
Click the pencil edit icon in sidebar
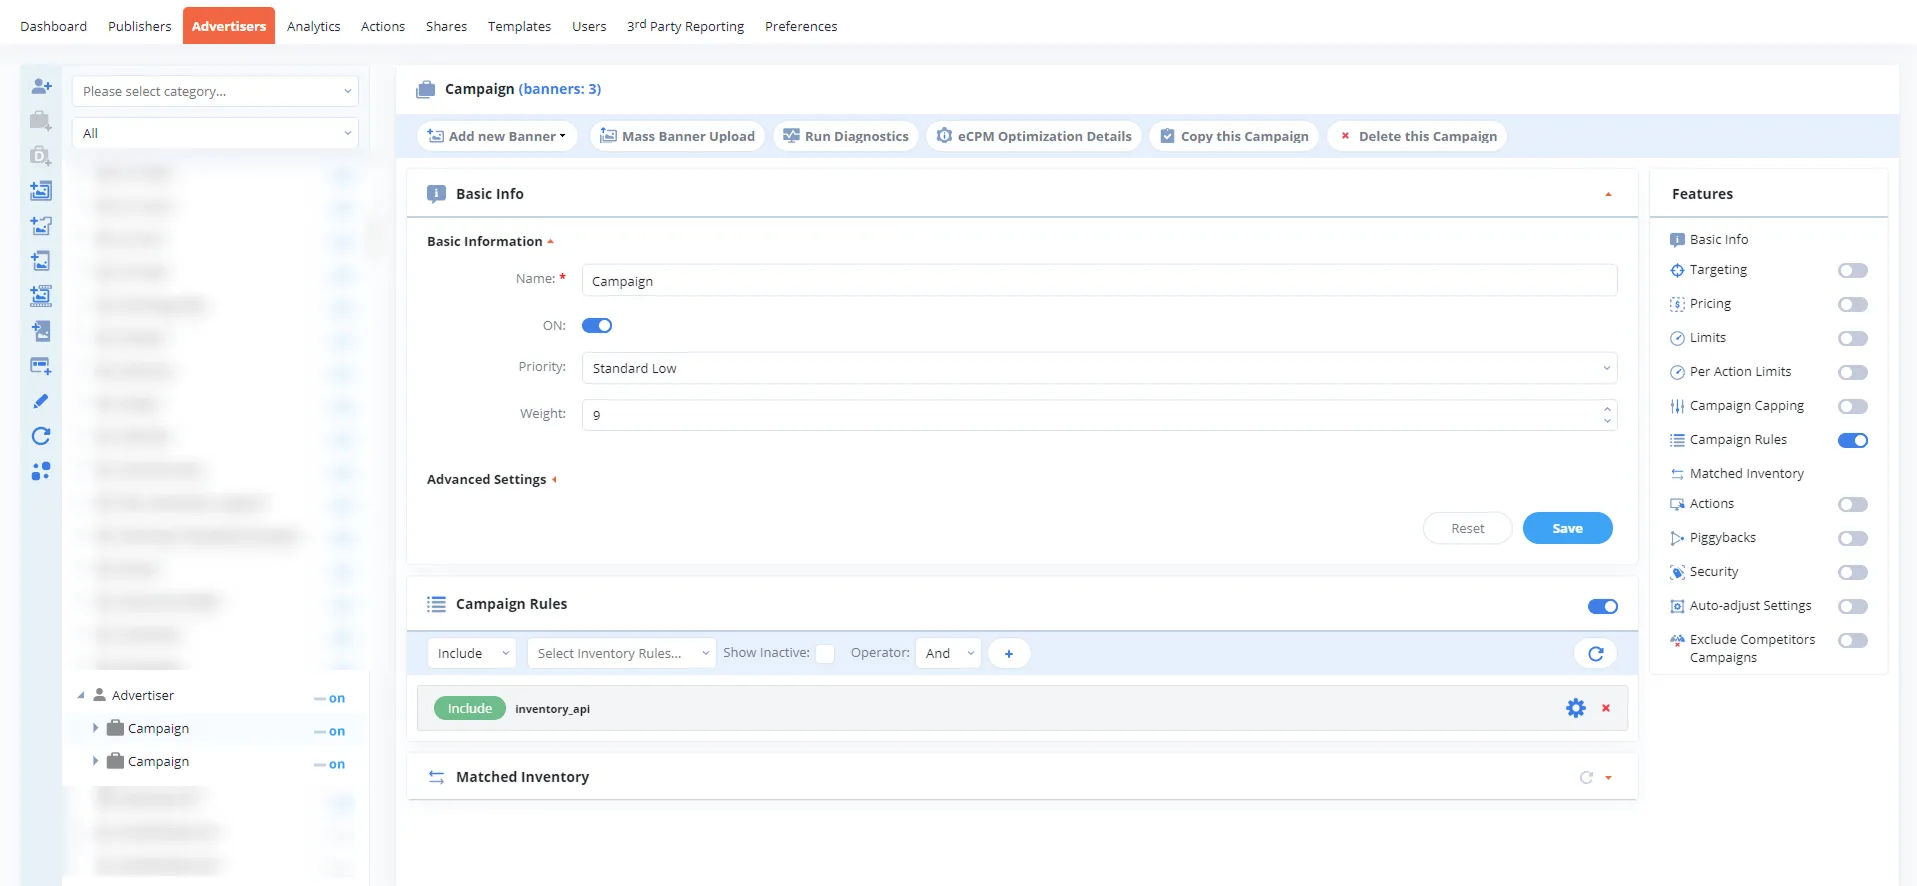click(41, 401)
